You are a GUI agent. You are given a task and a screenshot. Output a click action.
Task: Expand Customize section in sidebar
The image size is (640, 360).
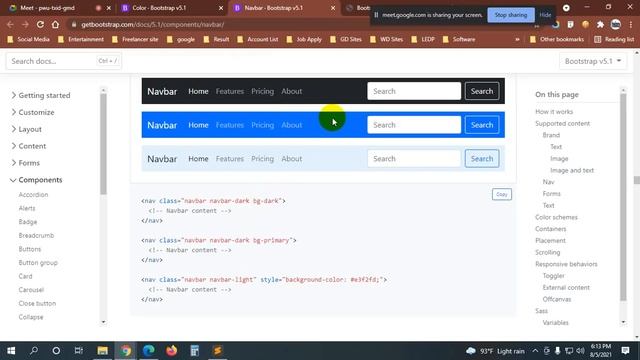click(33, 112)
